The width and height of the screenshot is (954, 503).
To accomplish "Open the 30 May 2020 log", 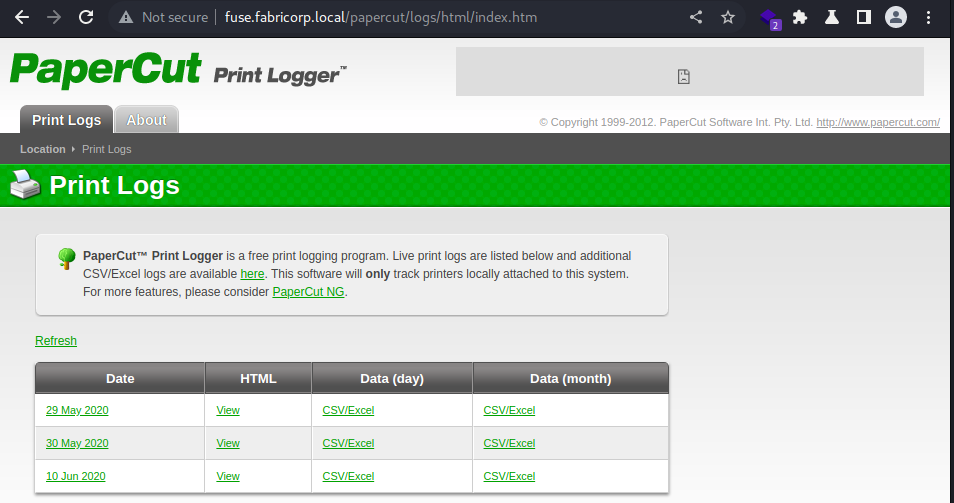I will (77, 443).
